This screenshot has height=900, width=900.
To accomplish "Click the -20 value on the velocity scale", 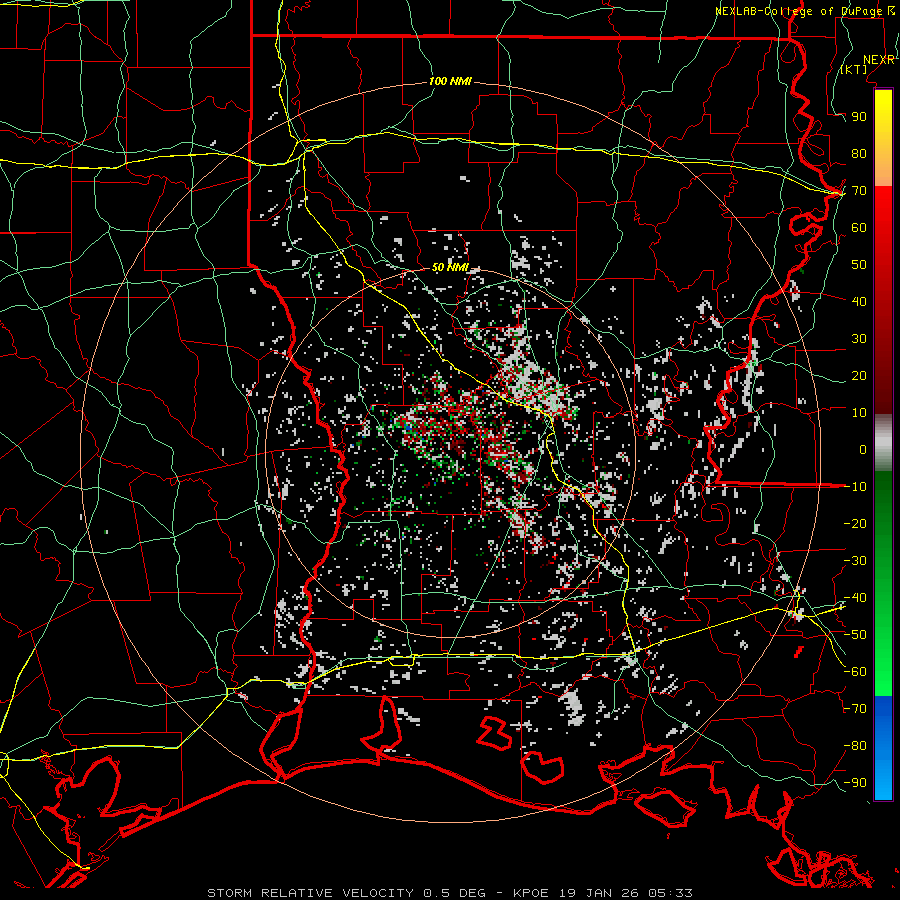I will coord(855,524).
